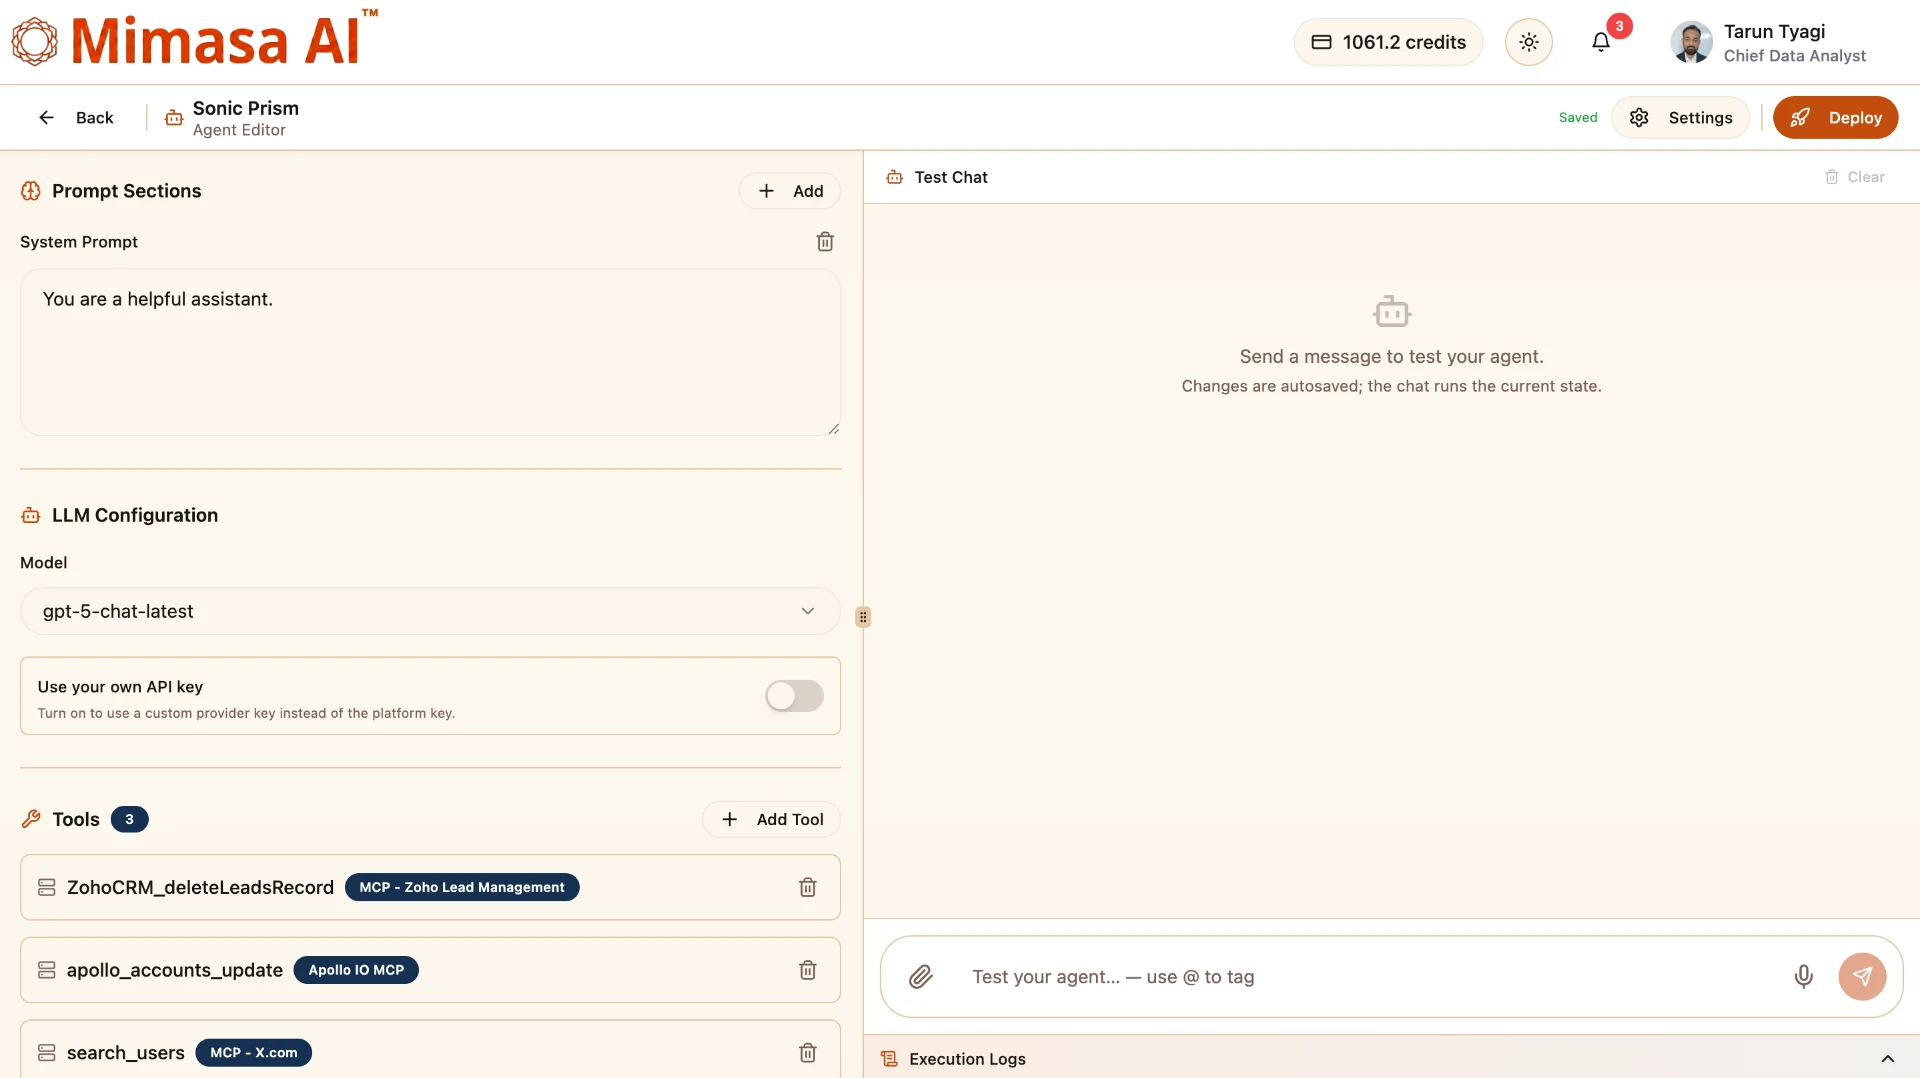Click the search_users server icon

pos(46,1053)
